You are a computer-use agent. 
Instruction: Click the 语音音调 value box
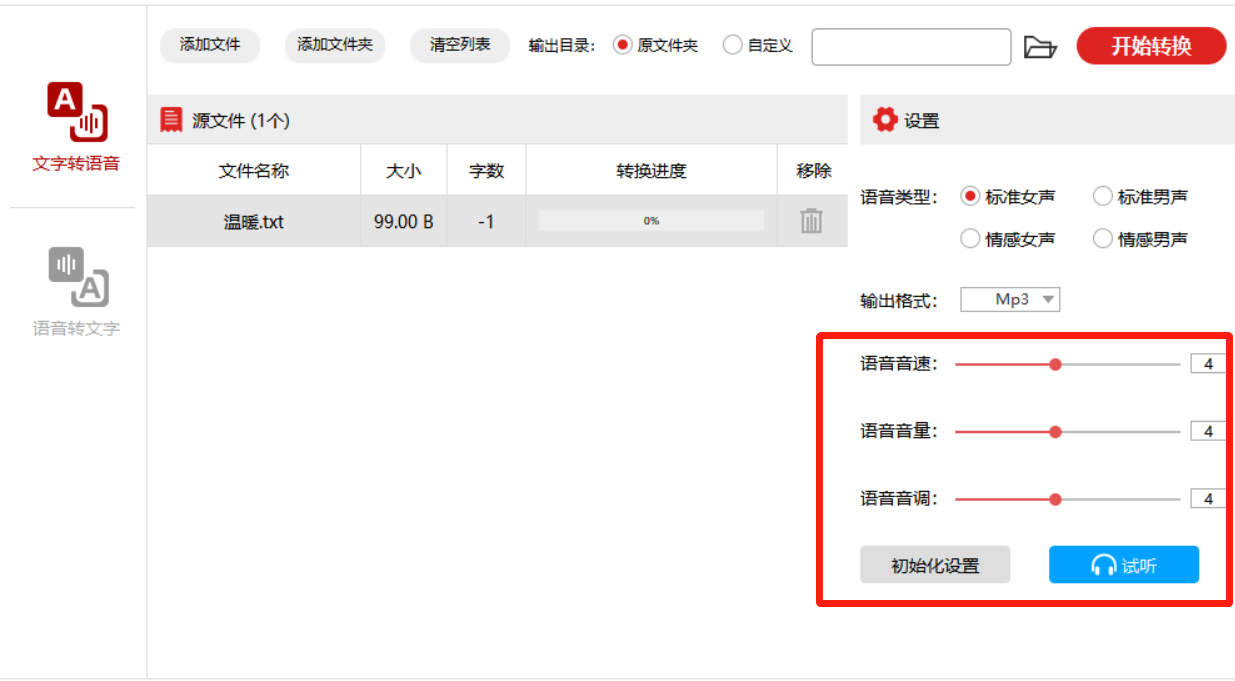[1208, 499]
